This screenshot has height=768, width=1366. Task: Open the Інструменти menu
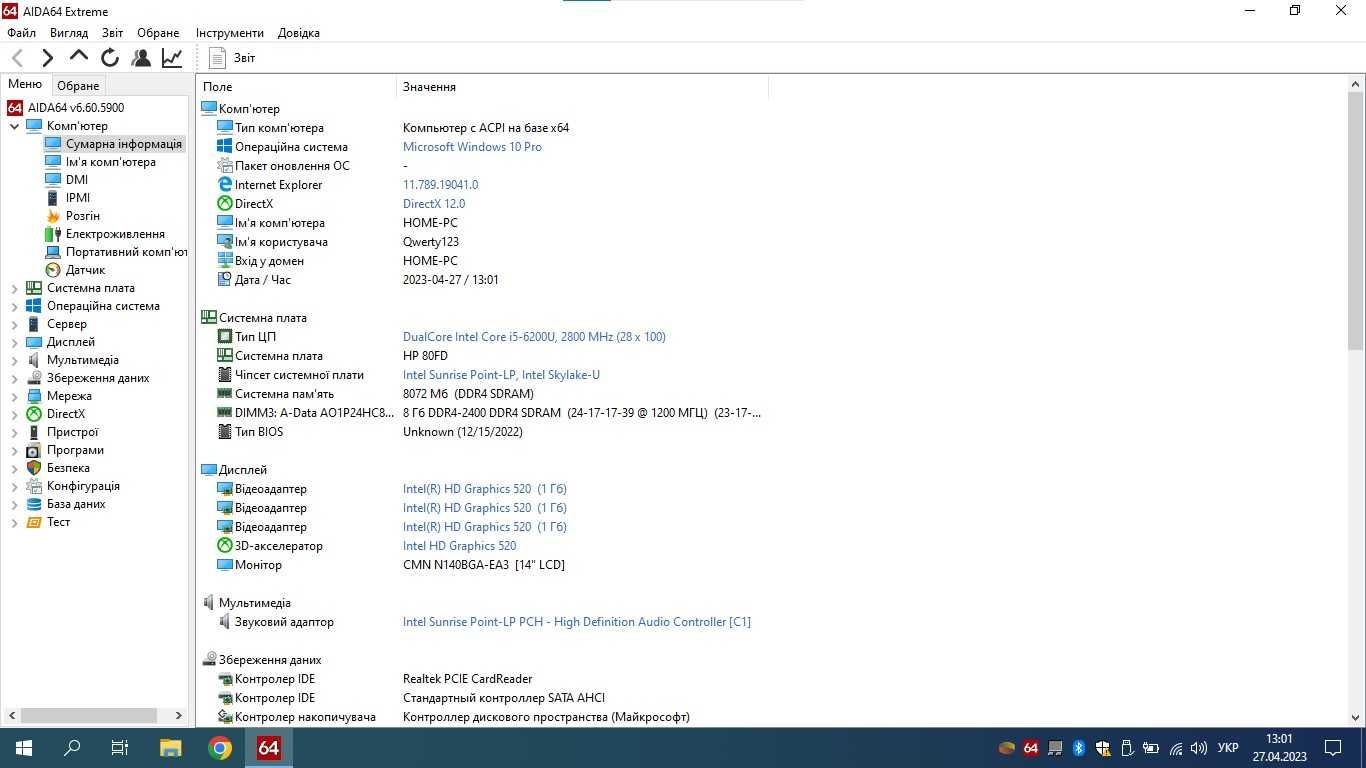230,33
